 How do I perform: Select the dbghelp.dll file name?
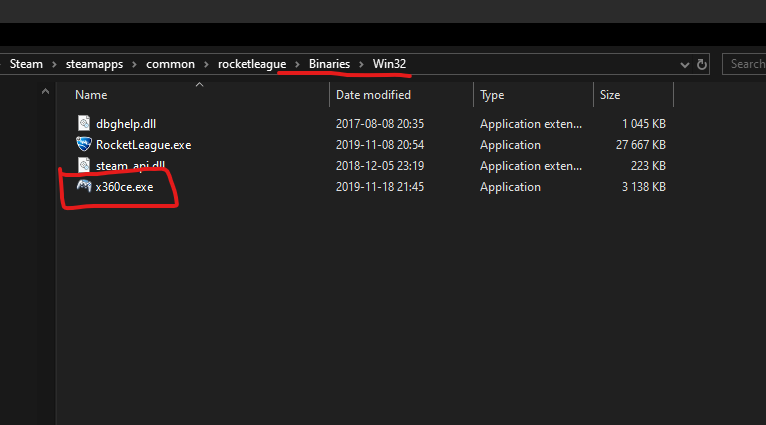(x=126, y=124)
